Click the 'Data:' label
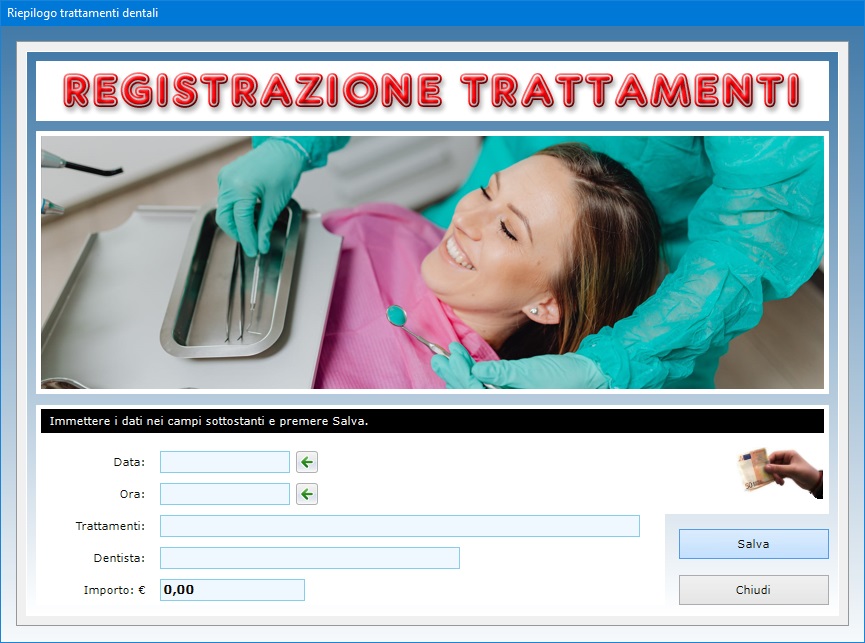This screenshot has height=643, width=865. pos(129,462)
